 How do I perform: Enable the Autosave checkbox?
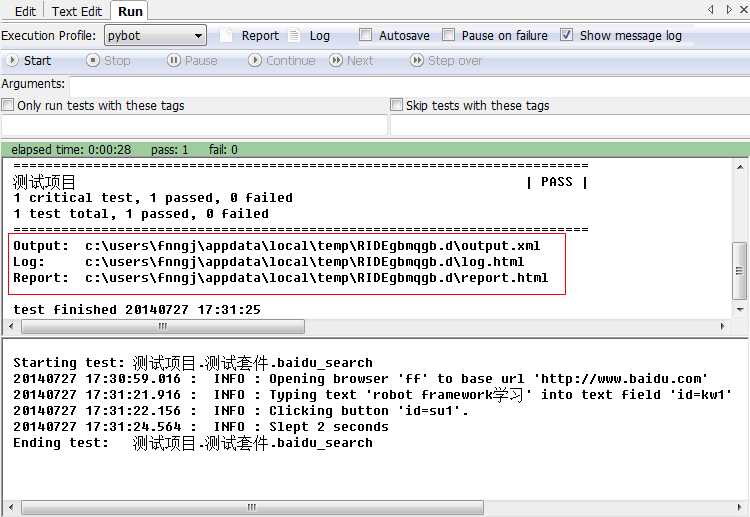(x=365, y=35)
